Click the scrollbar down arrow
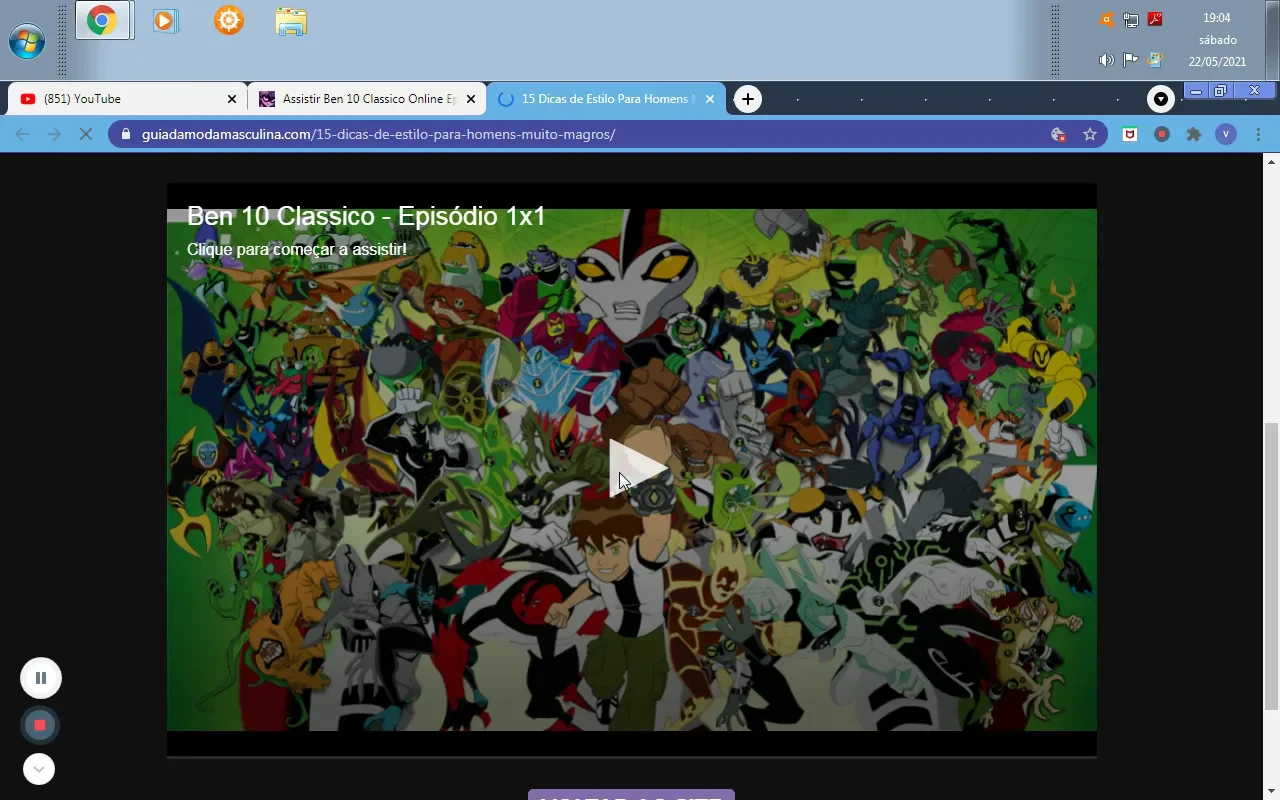 [x=1272, y=792]
